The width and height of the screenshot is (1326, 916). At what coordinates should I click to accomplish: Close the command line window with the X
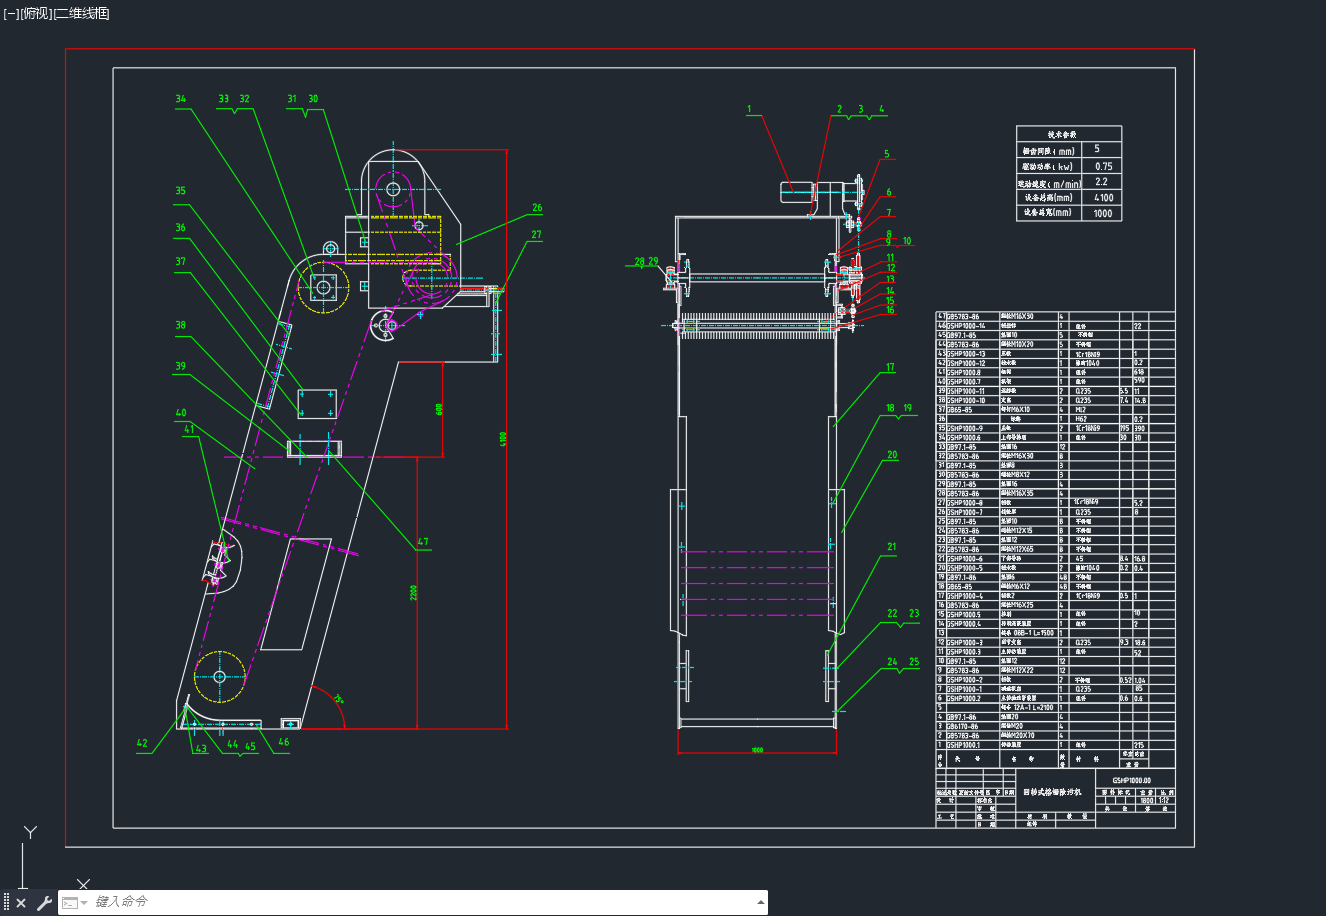click(21, 903)
